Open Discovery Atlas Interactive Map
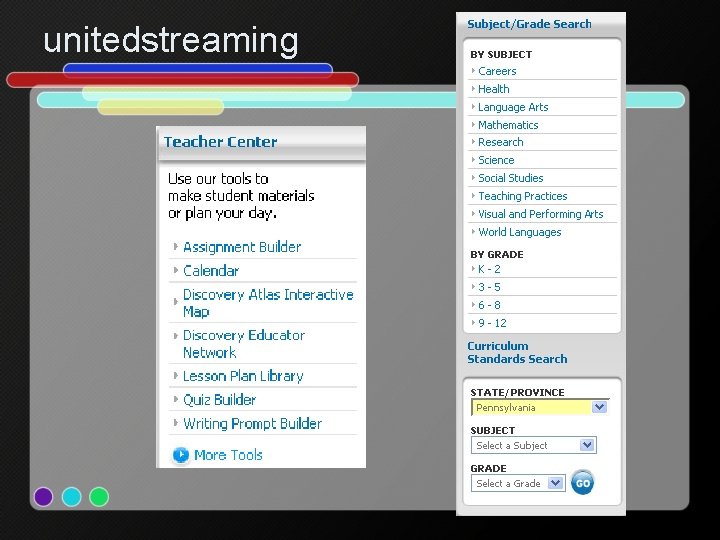 [268, 303]
